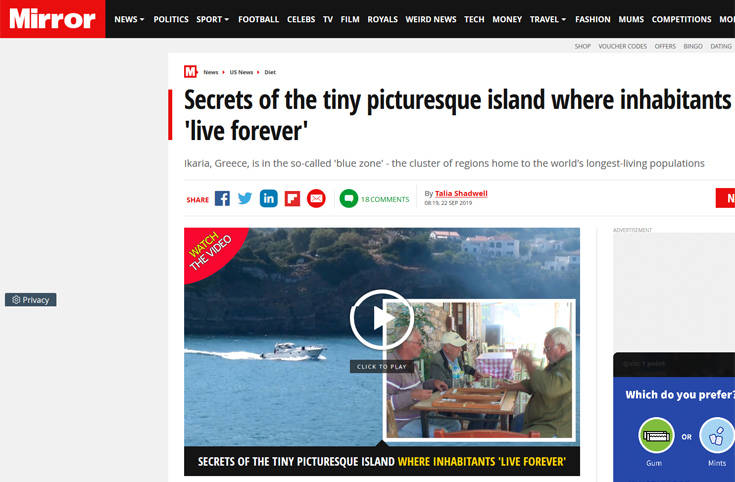Choose the Mints option in the poll
This screenshot has height=482, width=735.
(x=717, y=436)
